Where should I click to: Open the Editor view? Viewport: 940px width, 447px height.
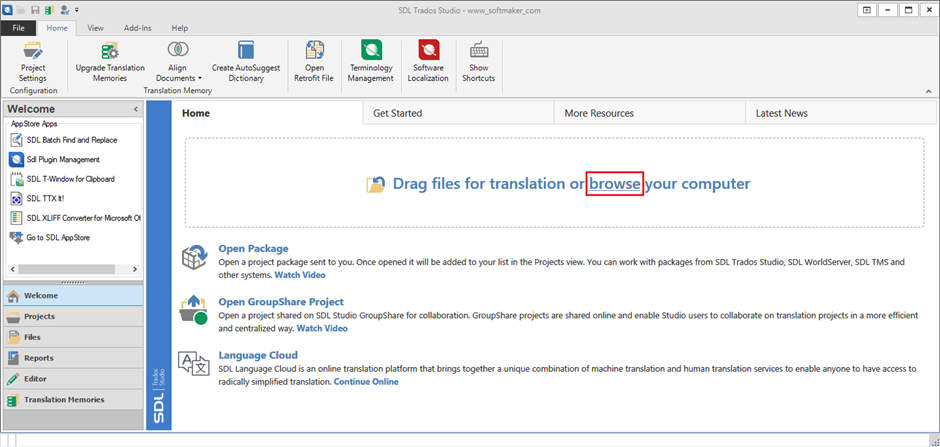click(x=73, y=379)
